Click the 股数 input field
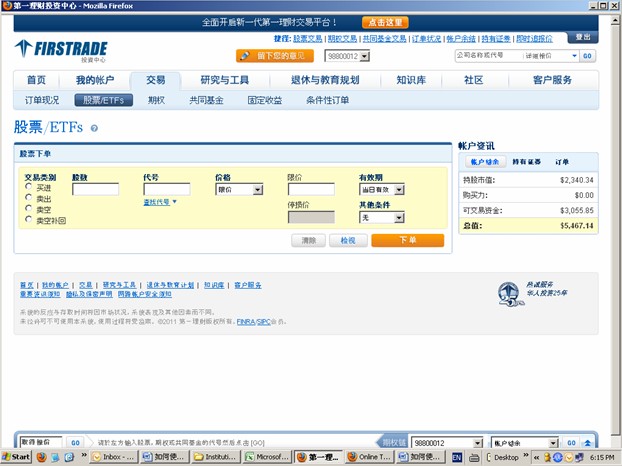Image resolution: width=622 pixels, height=466 pixels. pyautogui.click(x=95, y=189)
